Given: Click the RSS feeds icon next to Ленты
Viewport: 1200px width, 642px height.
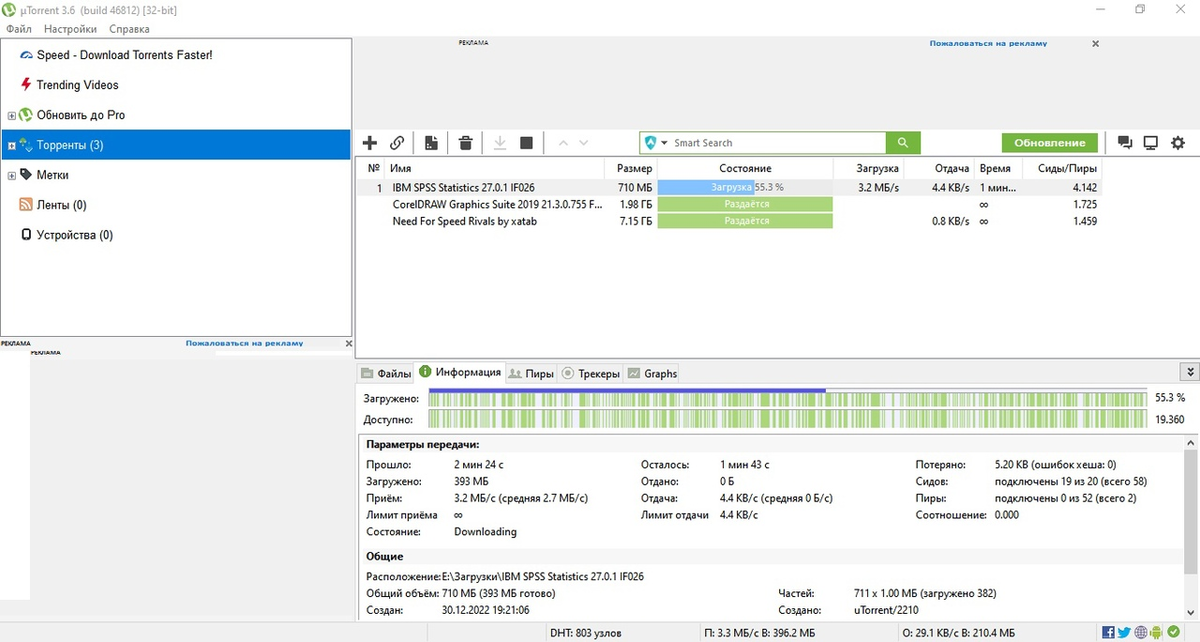Looking at the screenshot, I should point(27,205).
